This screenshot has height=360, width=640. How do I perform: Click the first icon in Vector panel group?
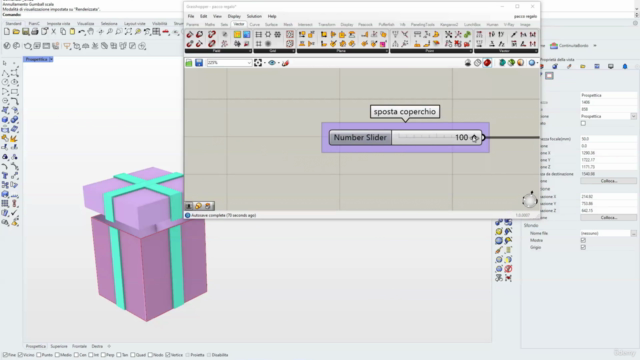[x=479, y=35]
